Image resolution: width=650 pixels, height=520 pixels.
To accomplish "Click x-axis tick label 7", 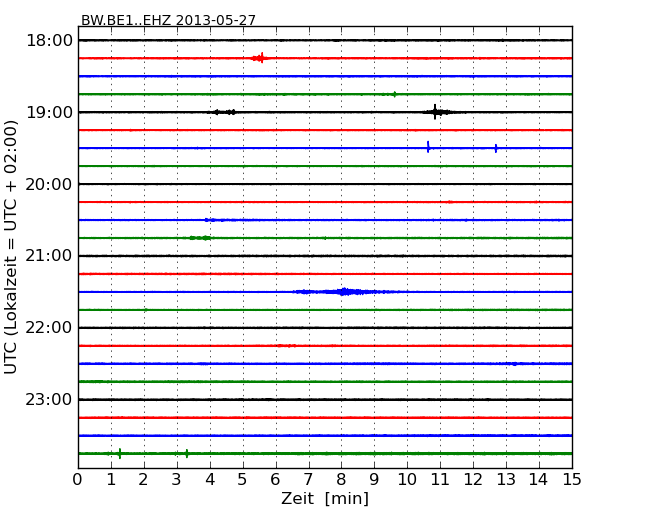I will click(308, 480).
